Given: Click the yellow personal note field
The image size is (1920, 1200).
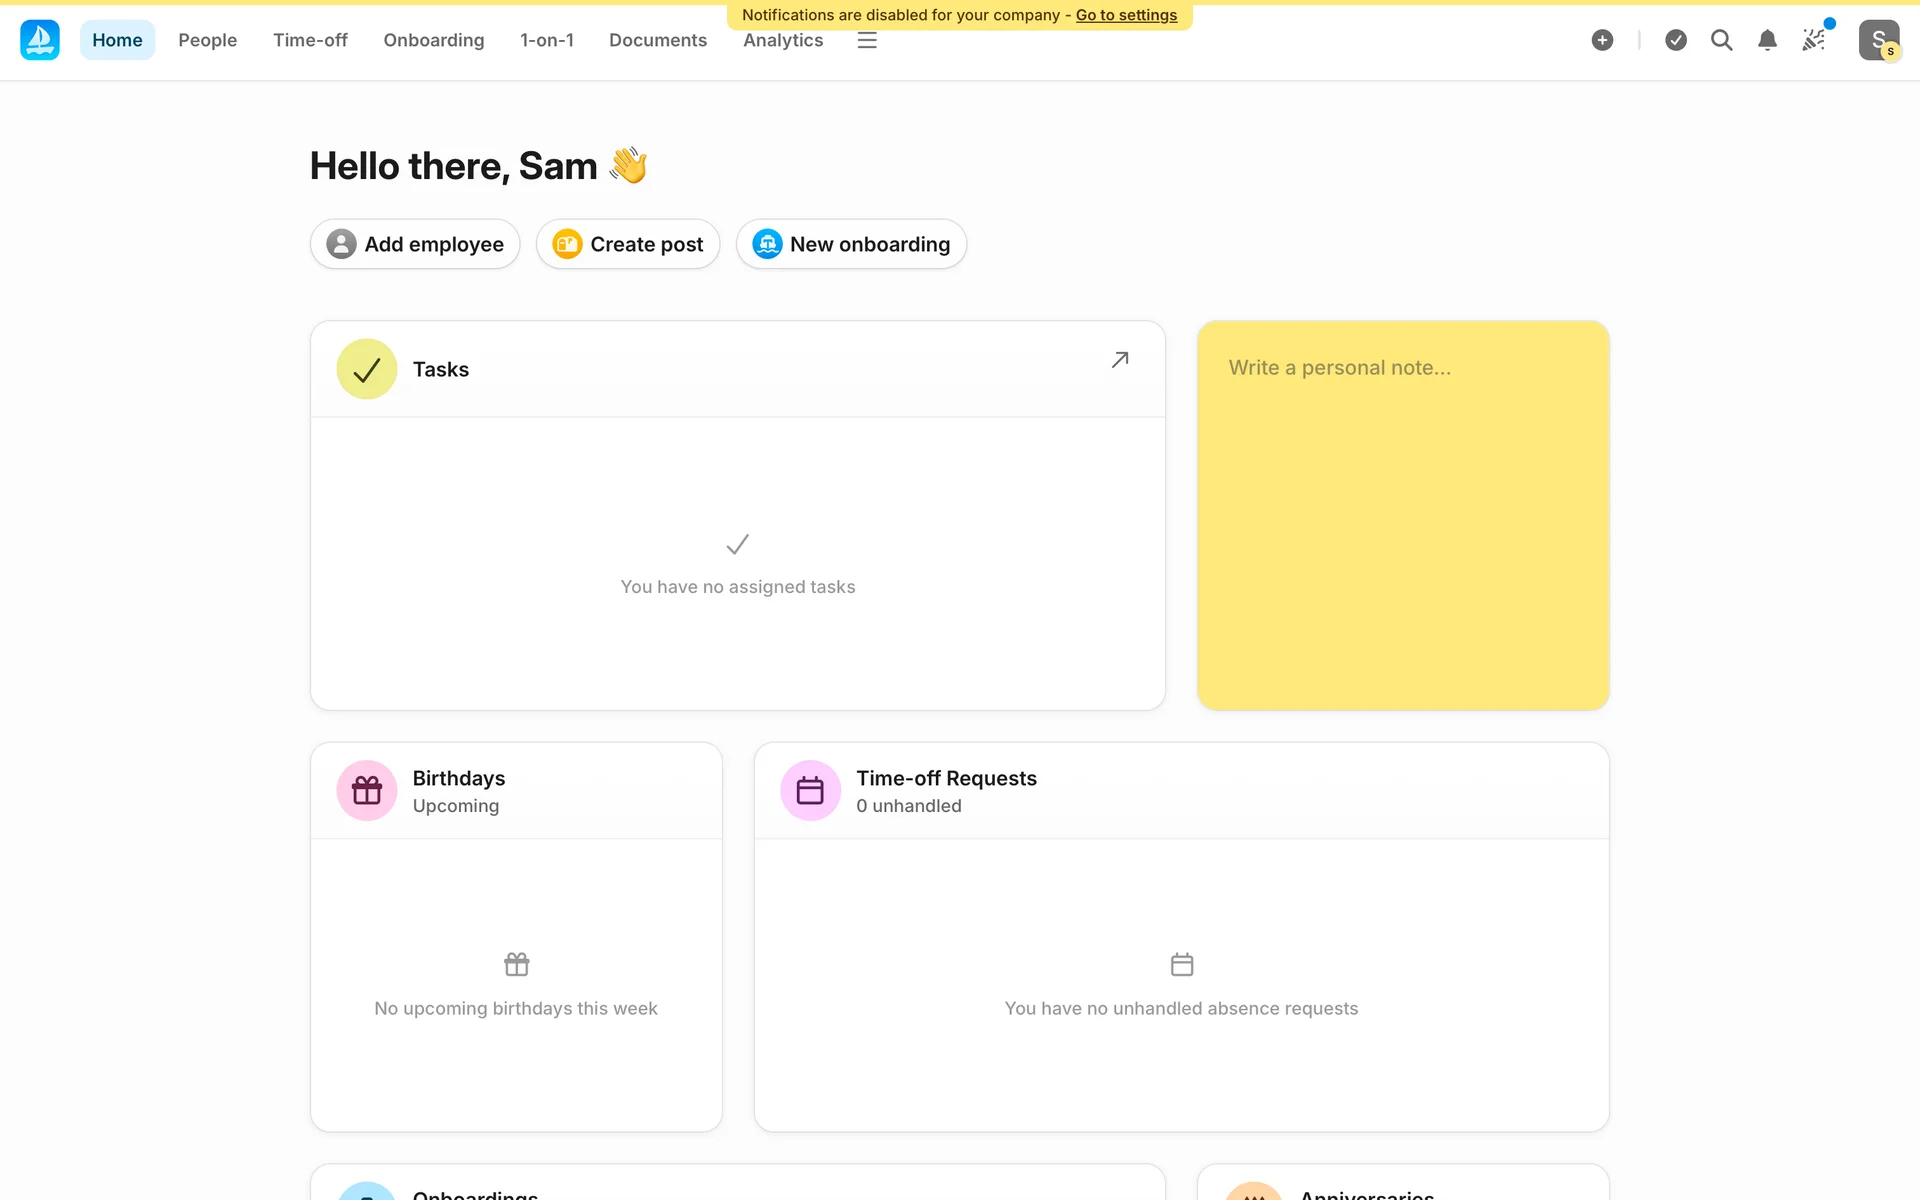Looking at the screenshot, I should coord(1402,515).
